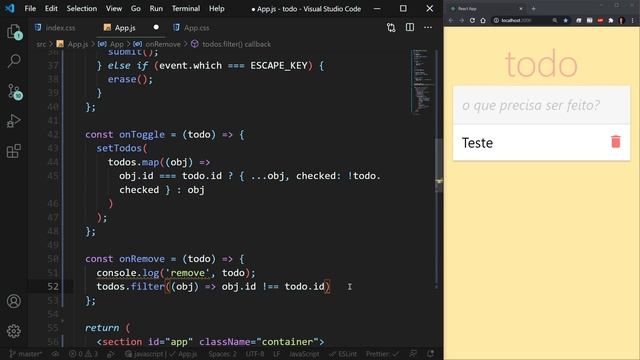Screen dimensions: 640x360
Task: Click line number 52 in the gutter
Action: (53, 287)
